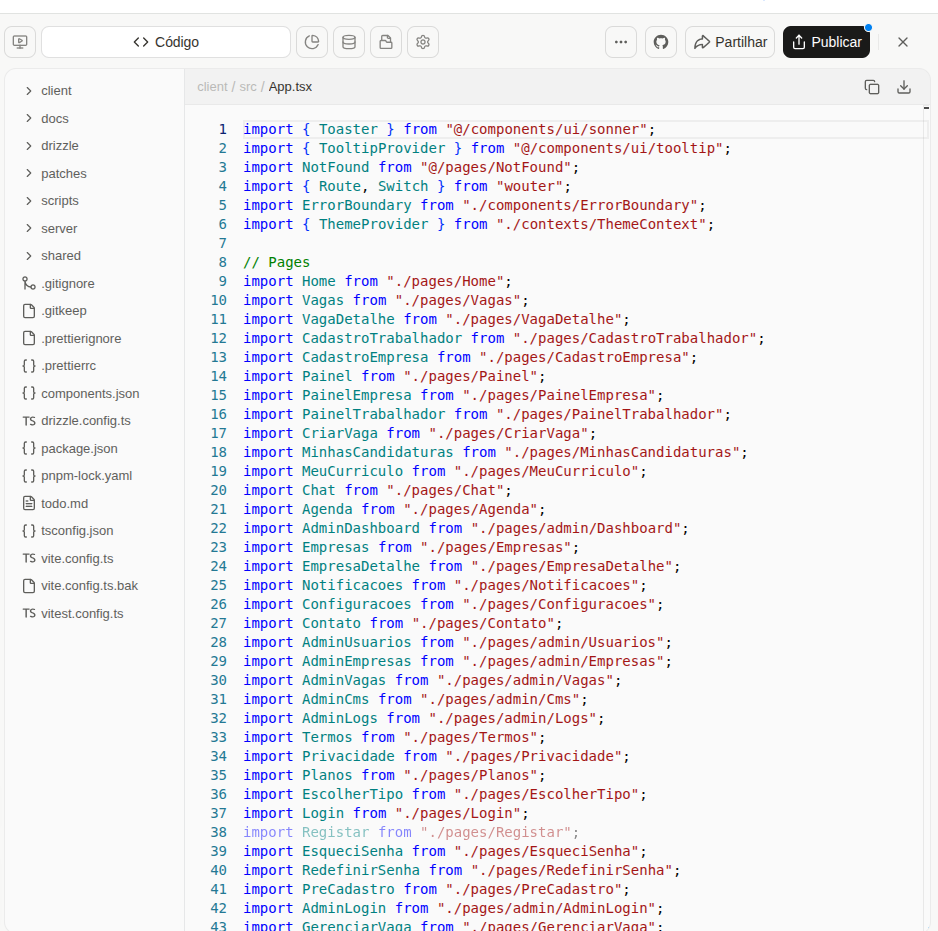Open package.json in file tree

[79, 449]
